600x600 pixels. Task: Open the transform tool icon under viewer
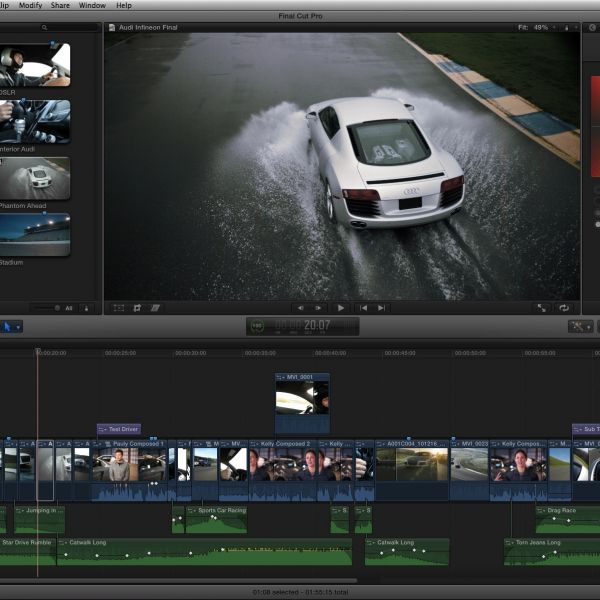(119, 308)
